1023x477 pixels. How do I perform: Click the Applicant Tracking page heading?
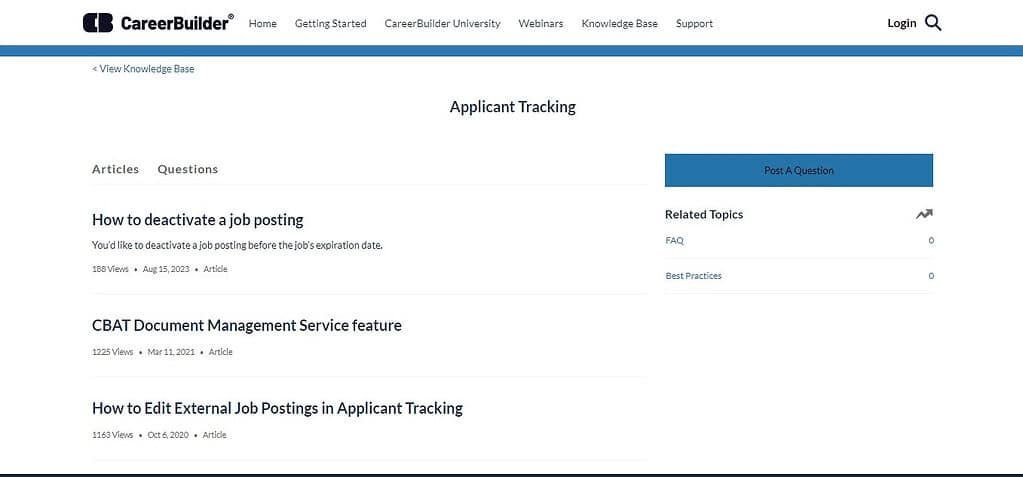[513, 107]
